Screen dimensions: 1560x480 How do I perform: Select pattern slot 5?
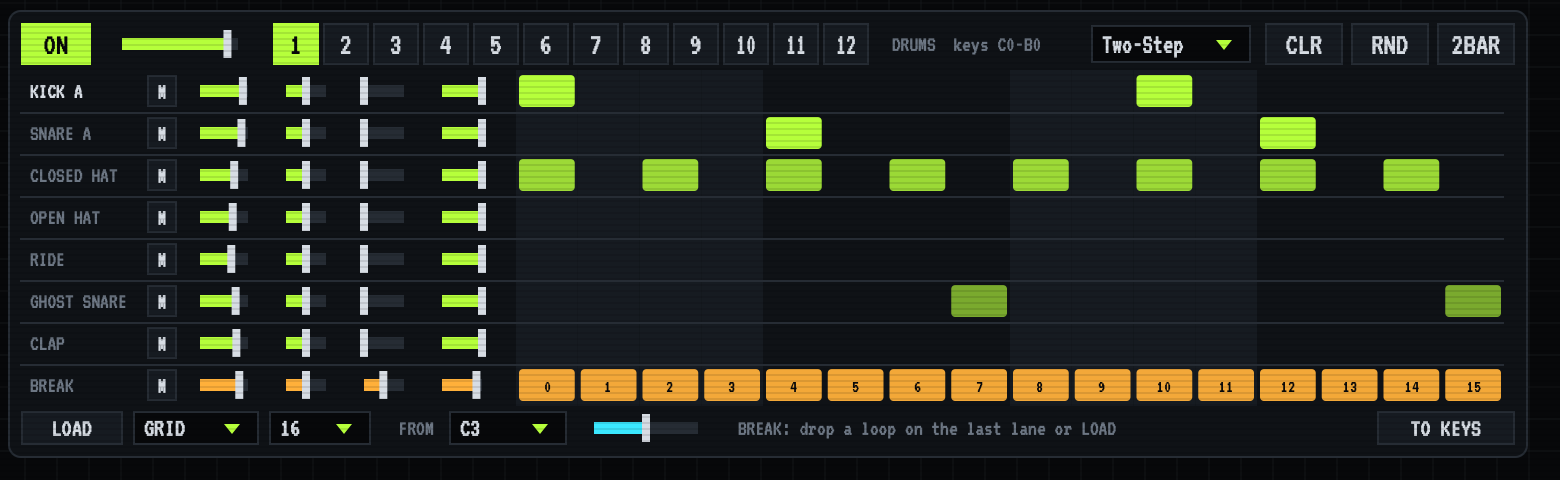pos(496,45)
